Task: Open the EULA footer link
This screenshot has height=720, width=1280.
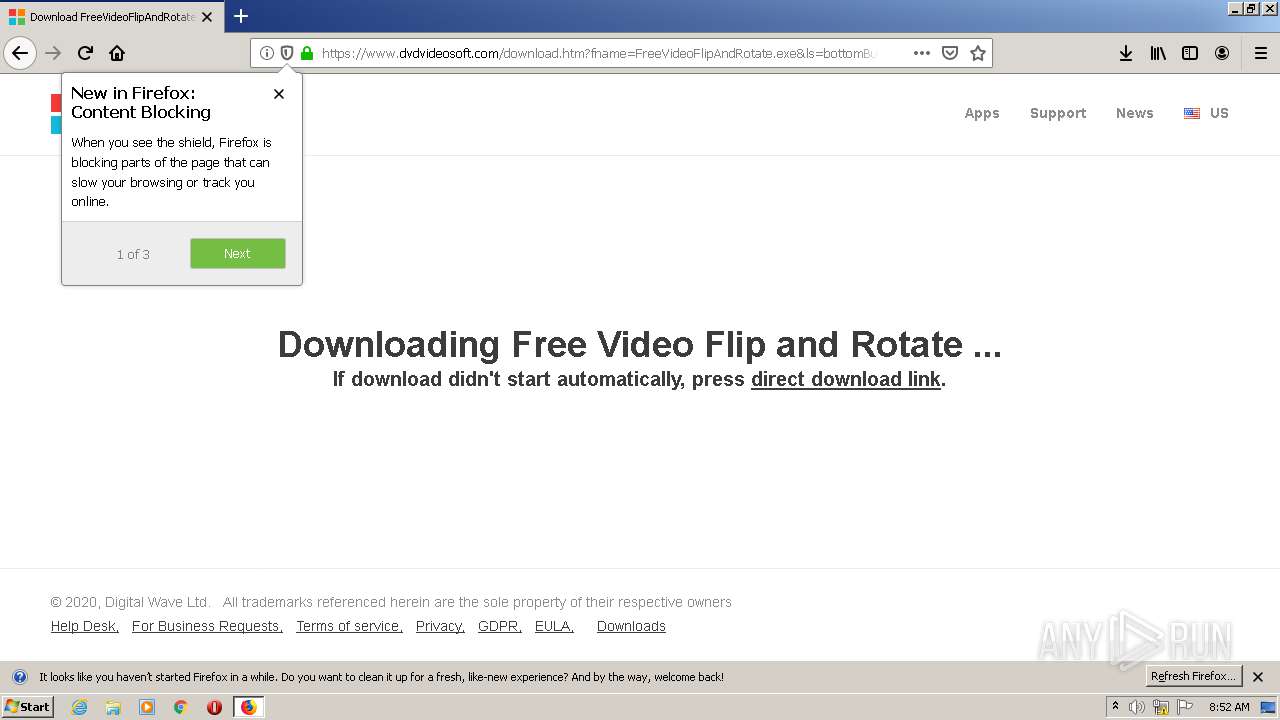Action: [554, 626]
